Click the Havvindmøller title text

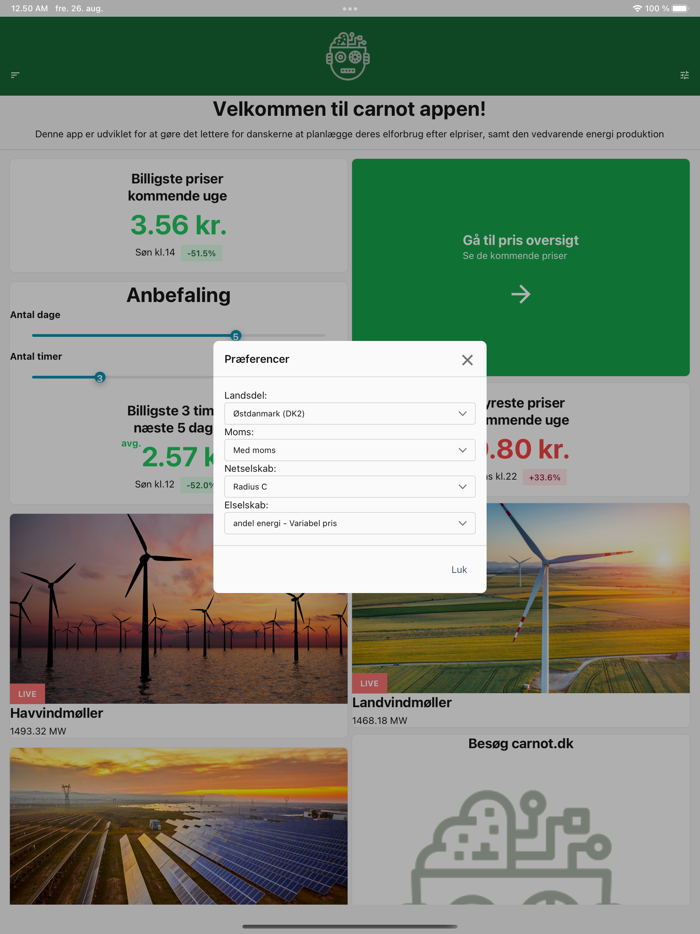57,713
